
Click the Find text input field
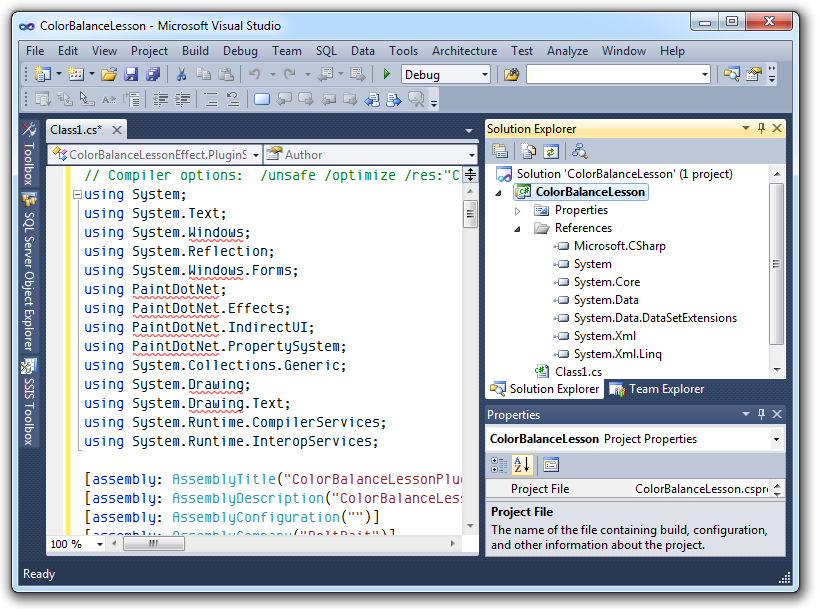pos(612,74)
